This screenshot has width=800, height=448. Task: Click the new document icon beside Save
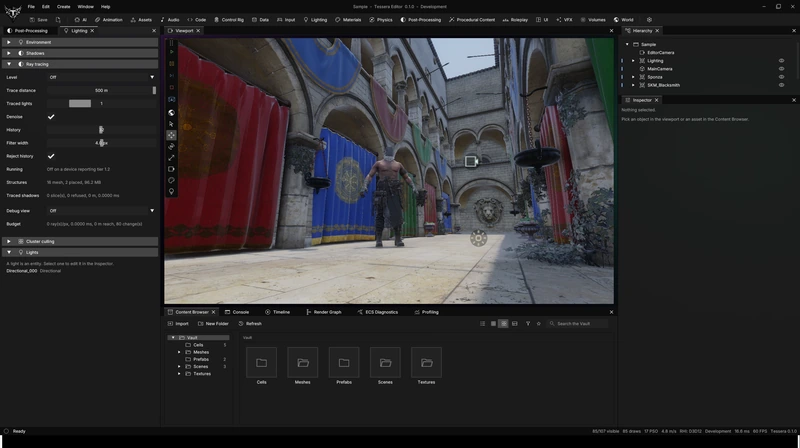point(58,20)
